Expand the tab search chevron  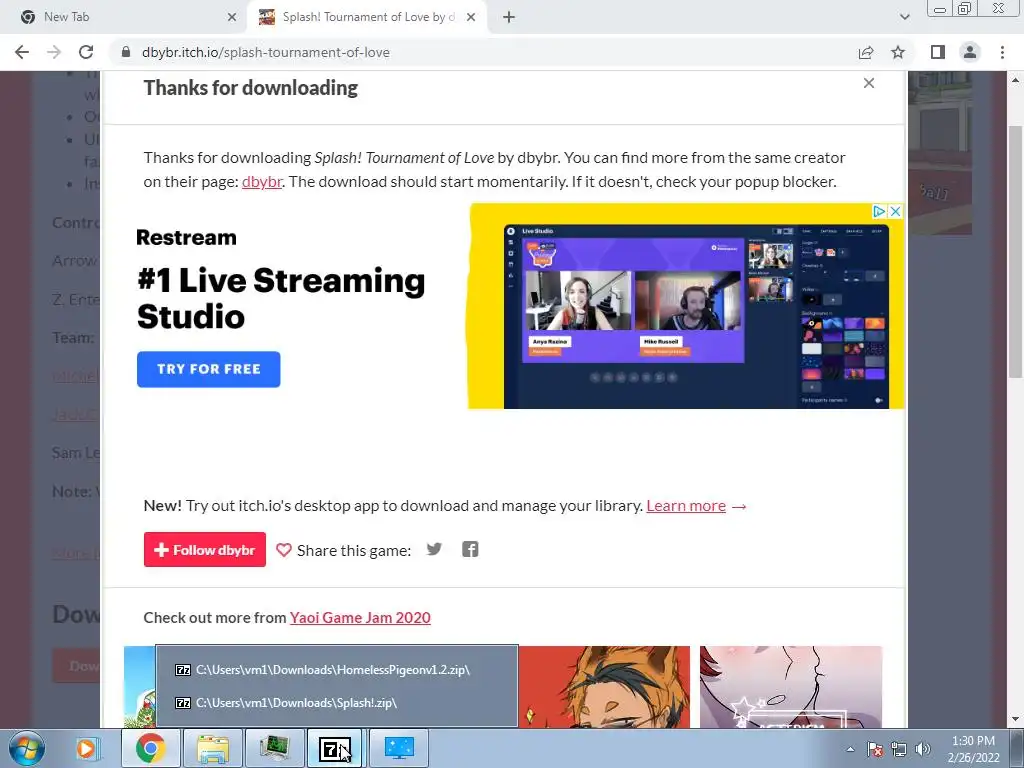click(904, 17)
